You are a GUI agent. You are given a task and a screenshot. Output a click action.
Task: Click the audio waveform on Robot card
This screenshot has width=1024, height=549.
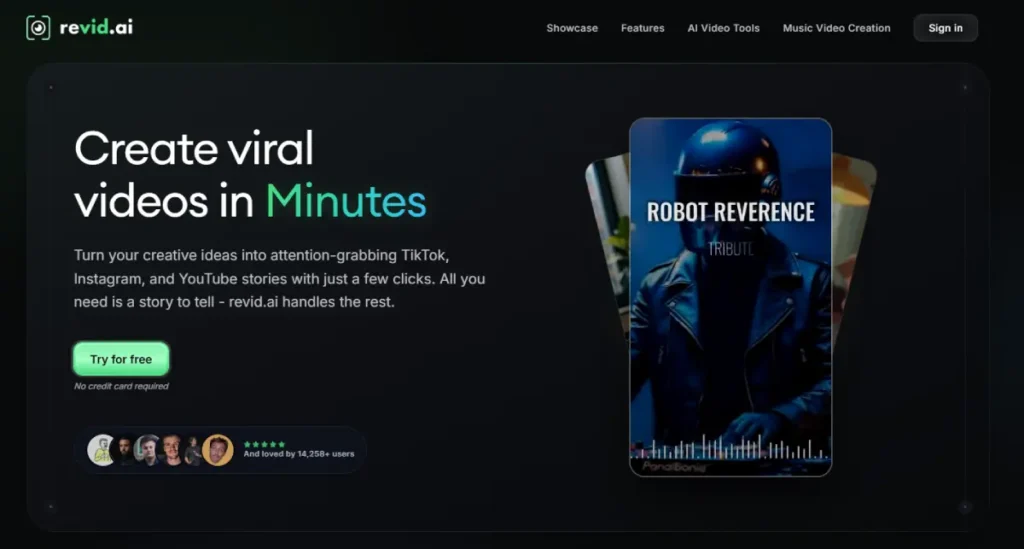730,447
